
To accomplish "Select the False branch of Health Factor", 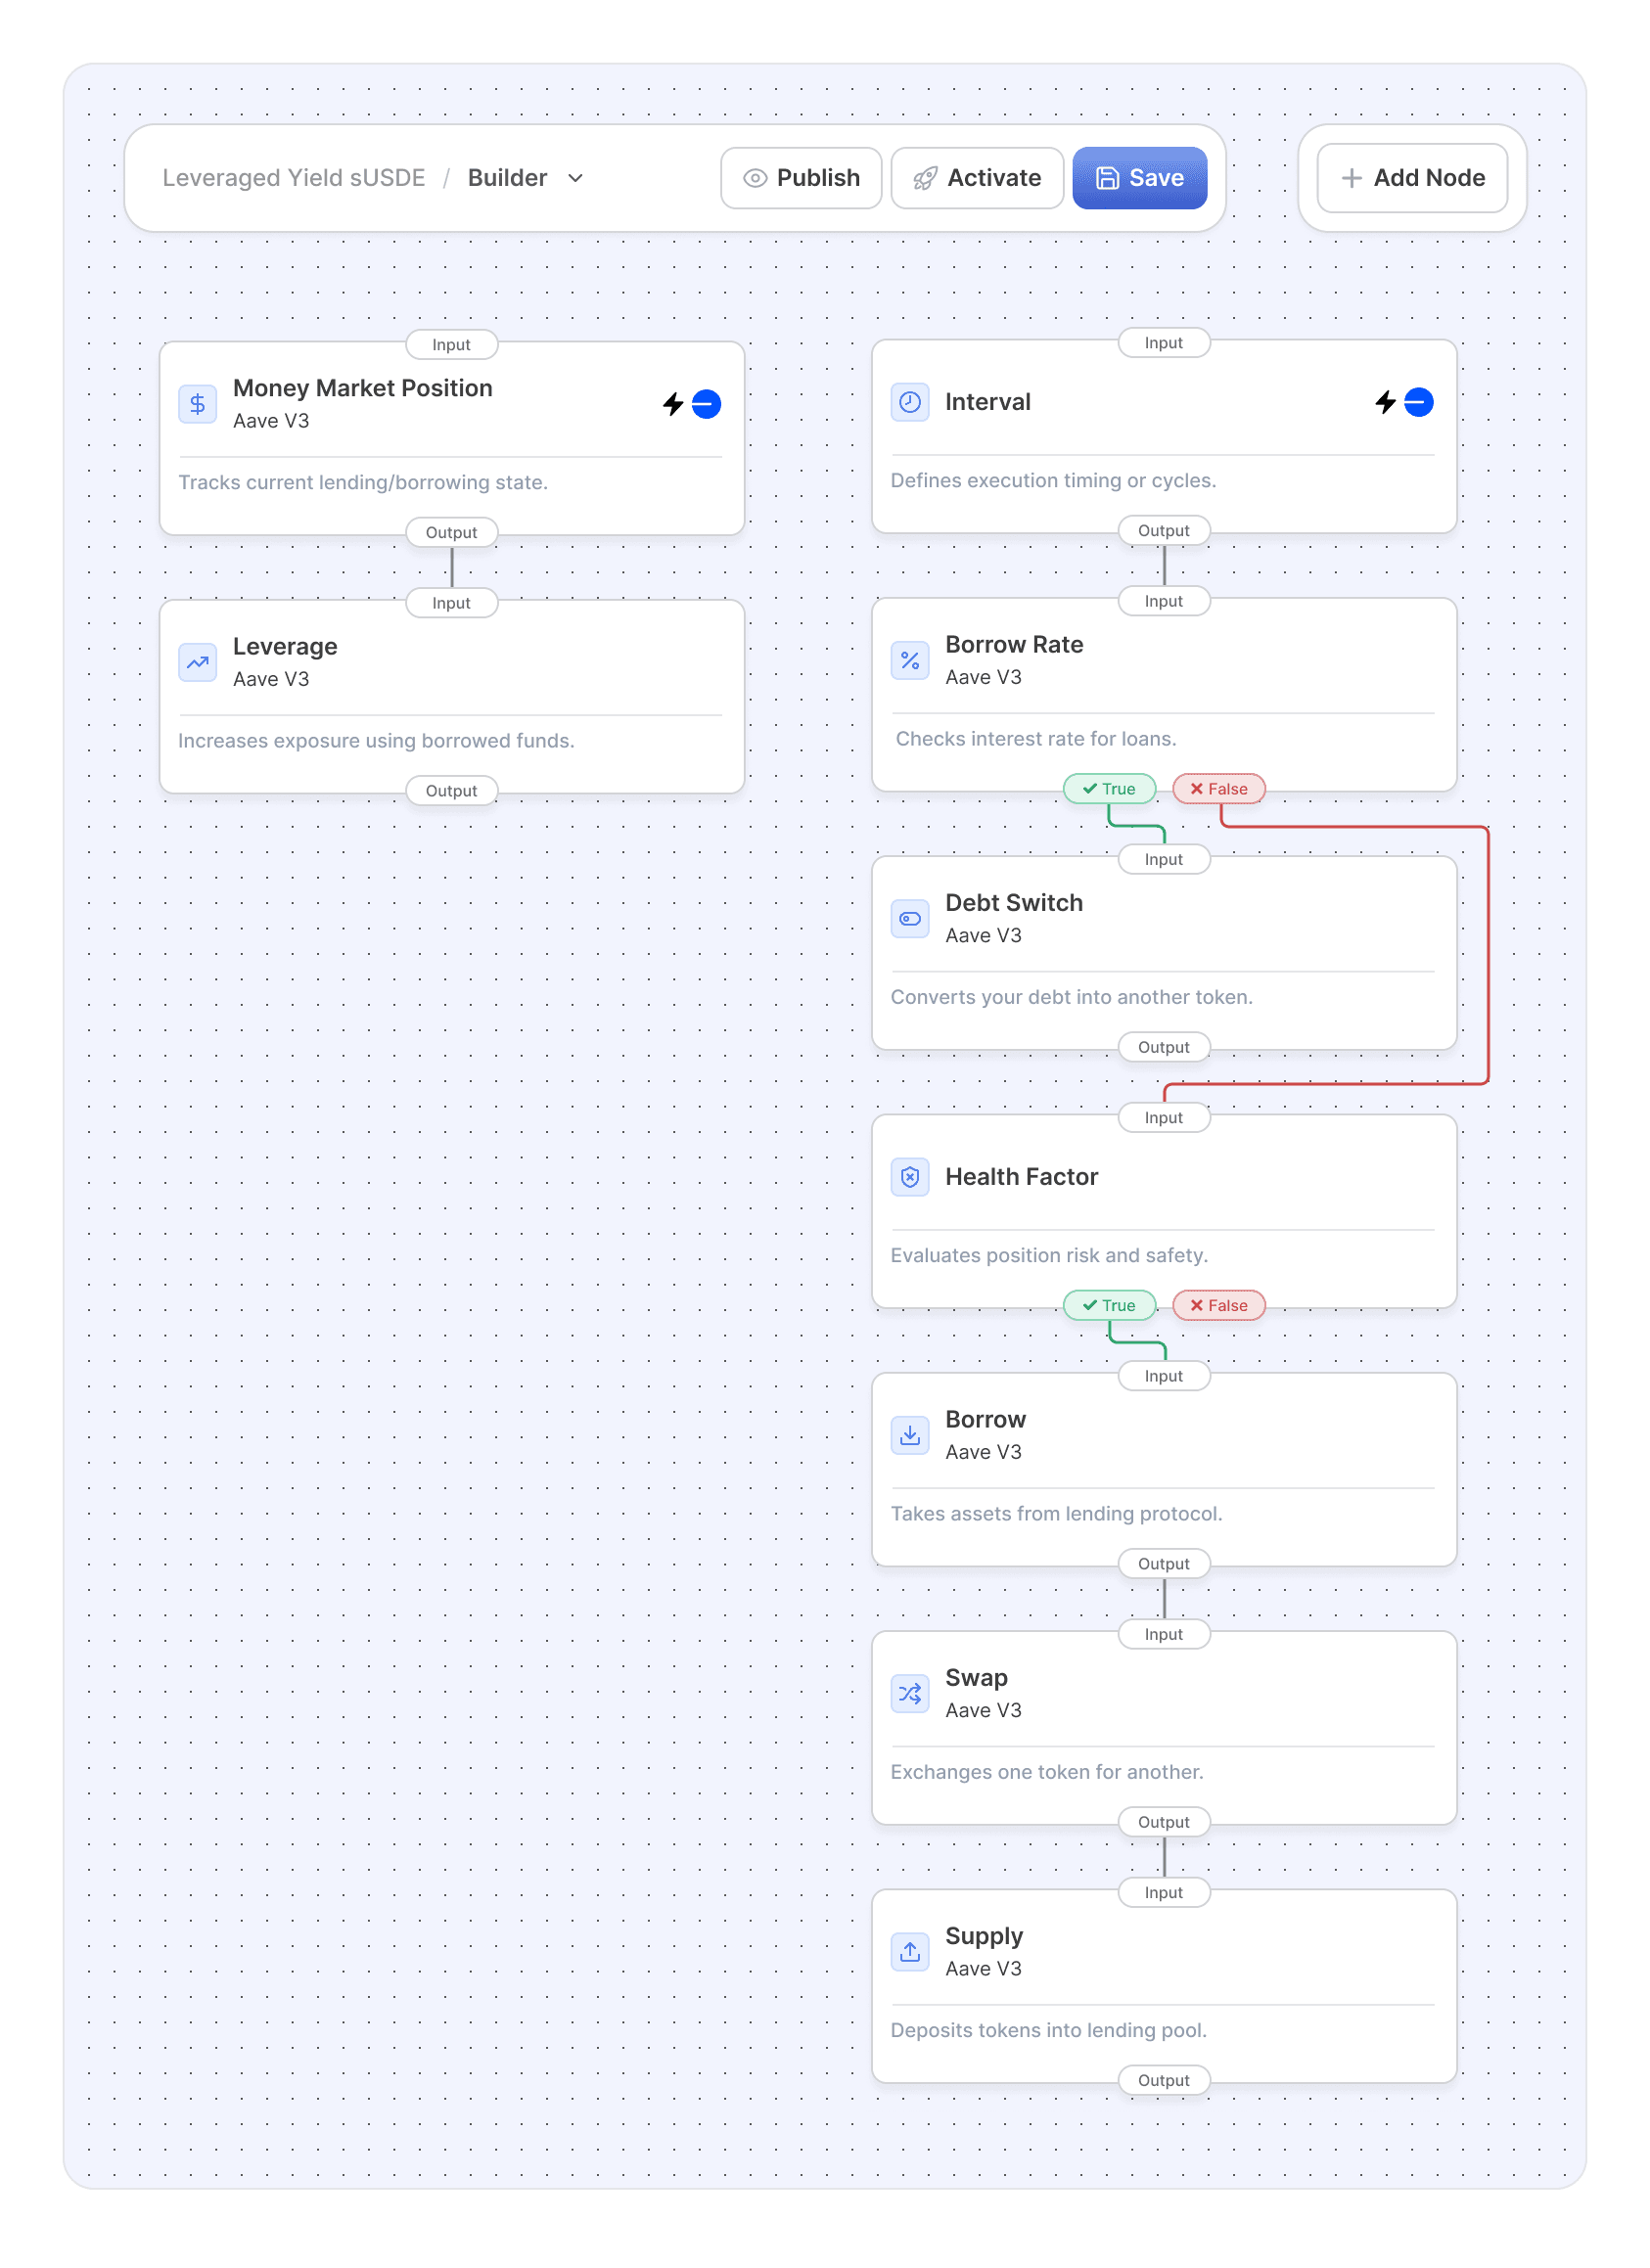I will (1218, 1305).
